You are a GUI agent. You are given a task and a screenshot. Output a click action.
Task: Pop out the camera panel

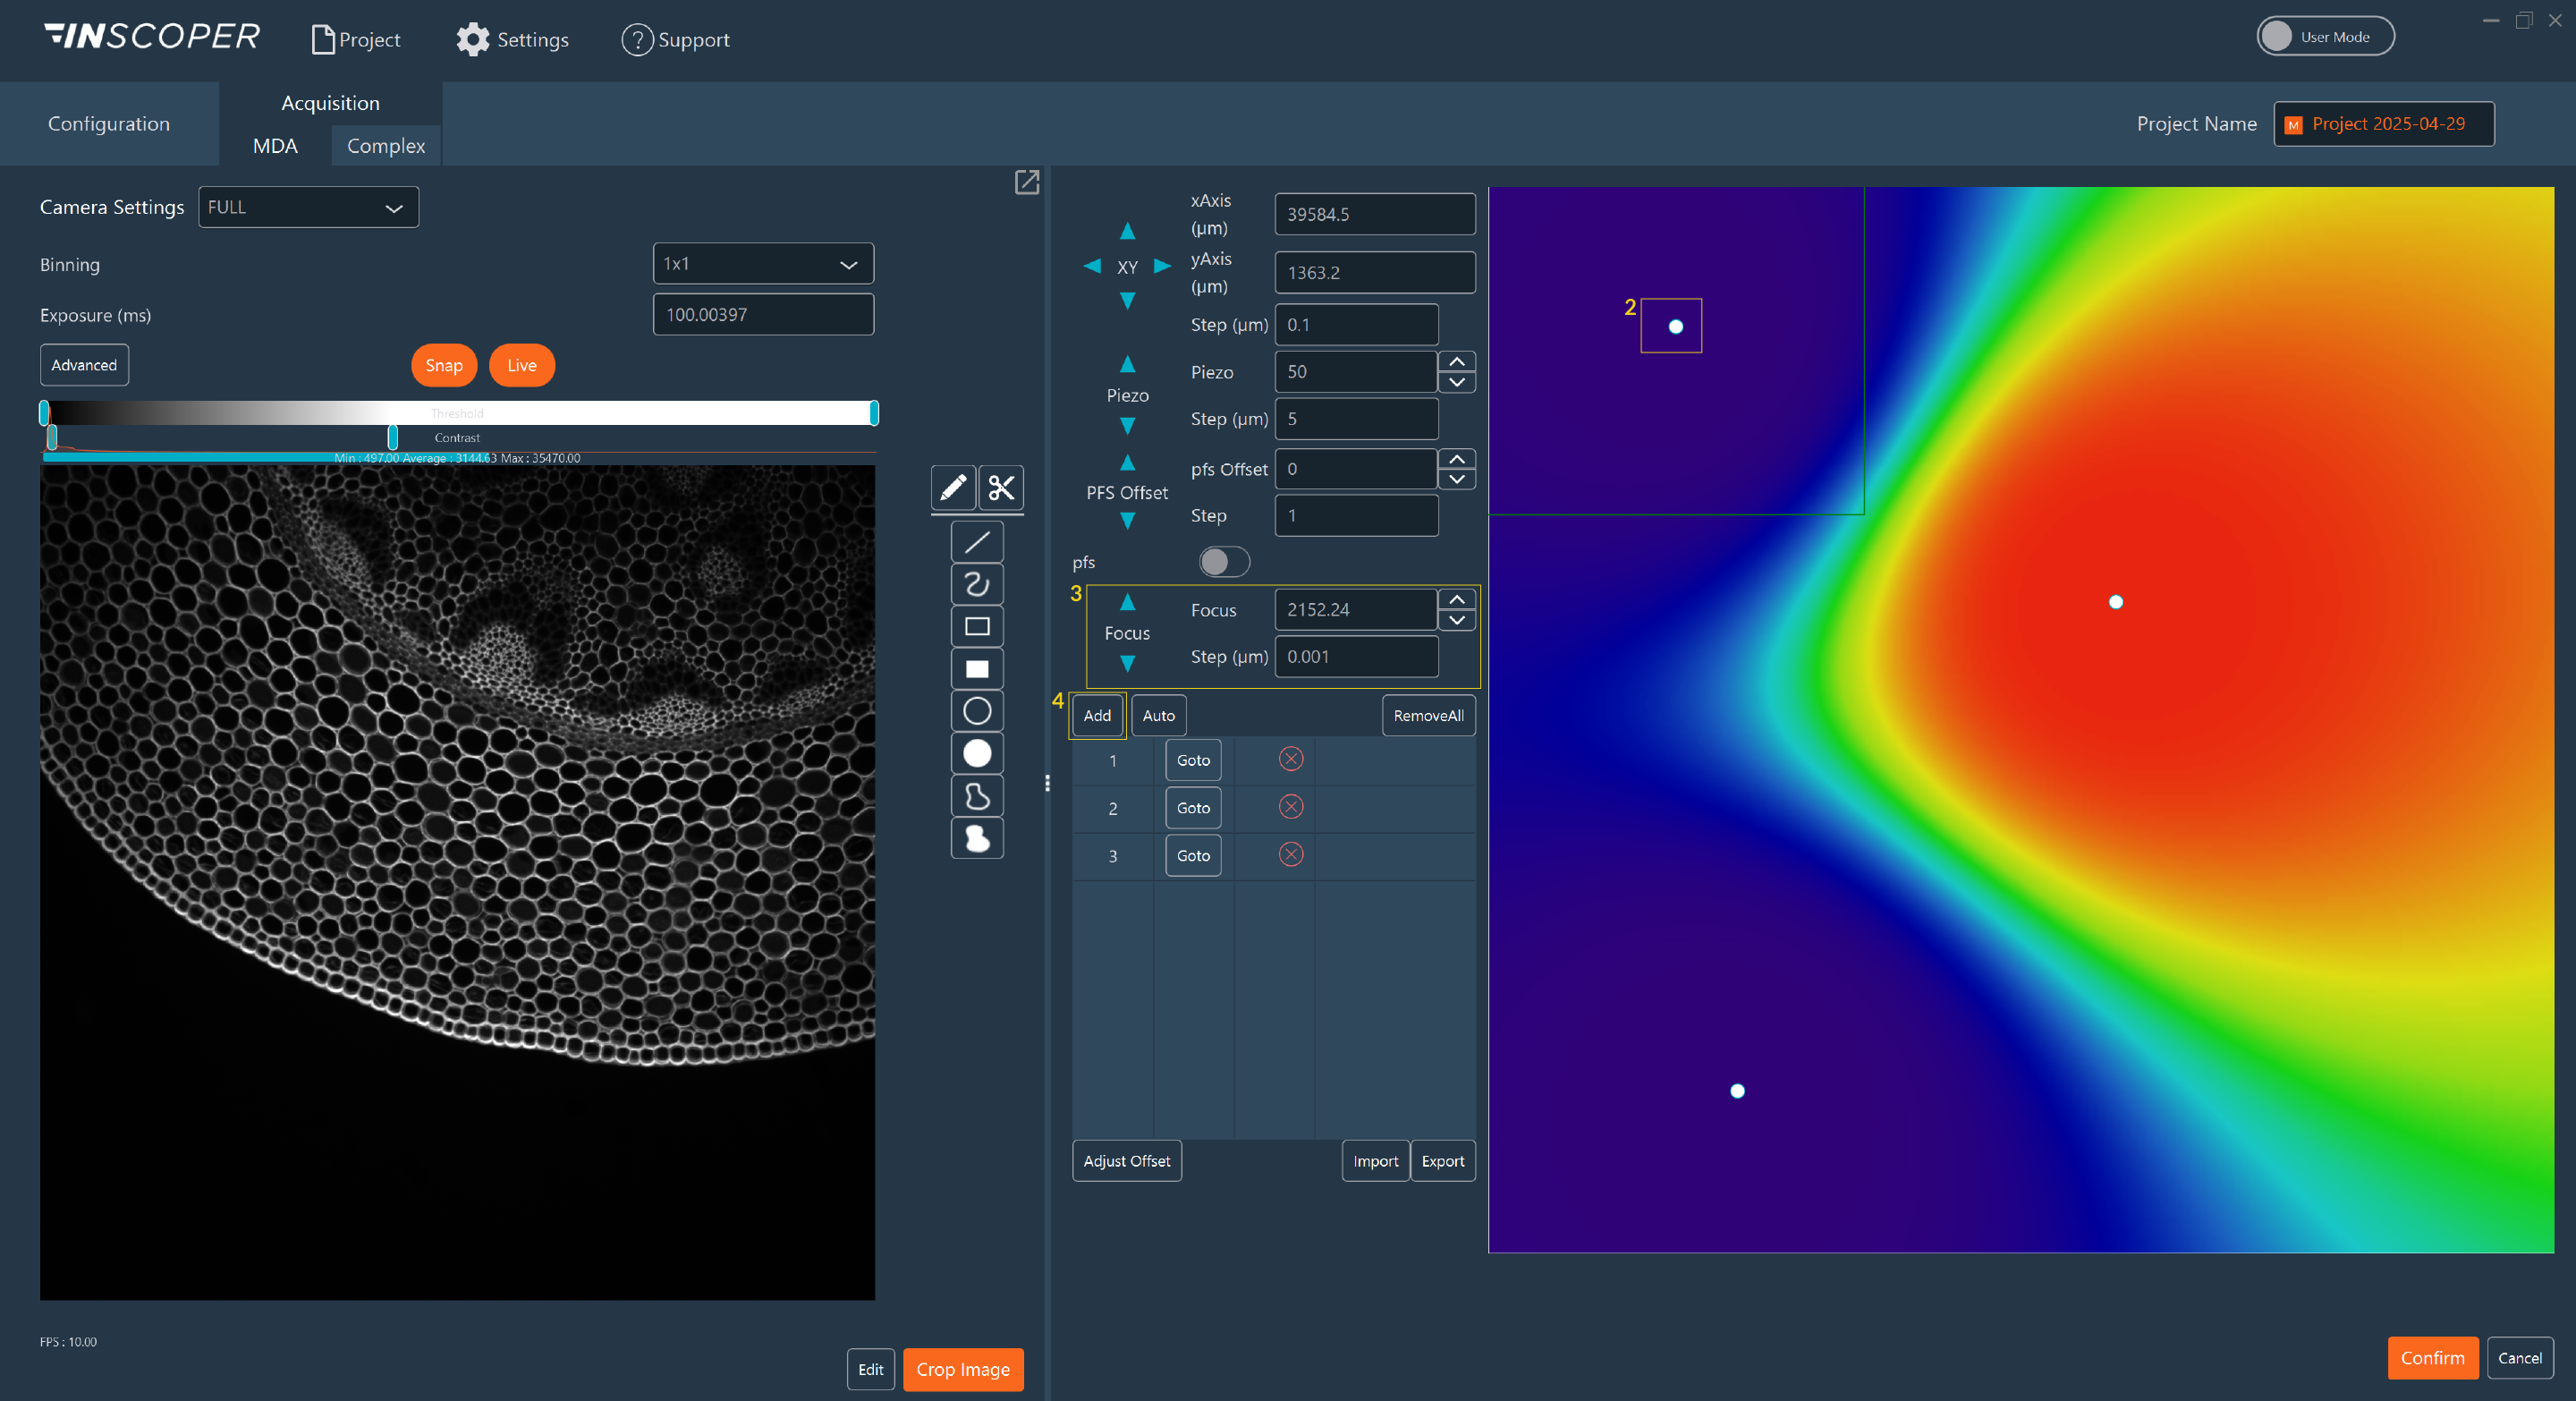(1026, 182)
